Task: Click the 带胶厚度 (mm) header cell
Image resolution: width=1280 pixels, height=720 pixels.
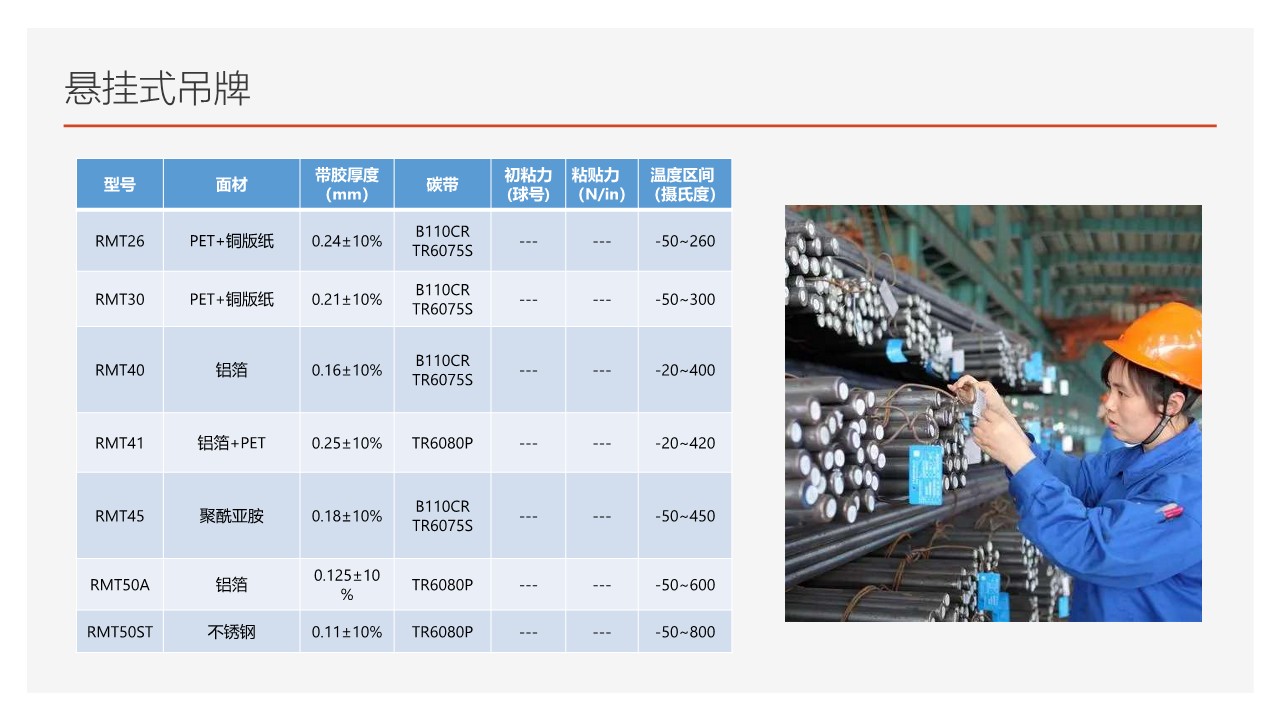Action: tap(347, 184)
